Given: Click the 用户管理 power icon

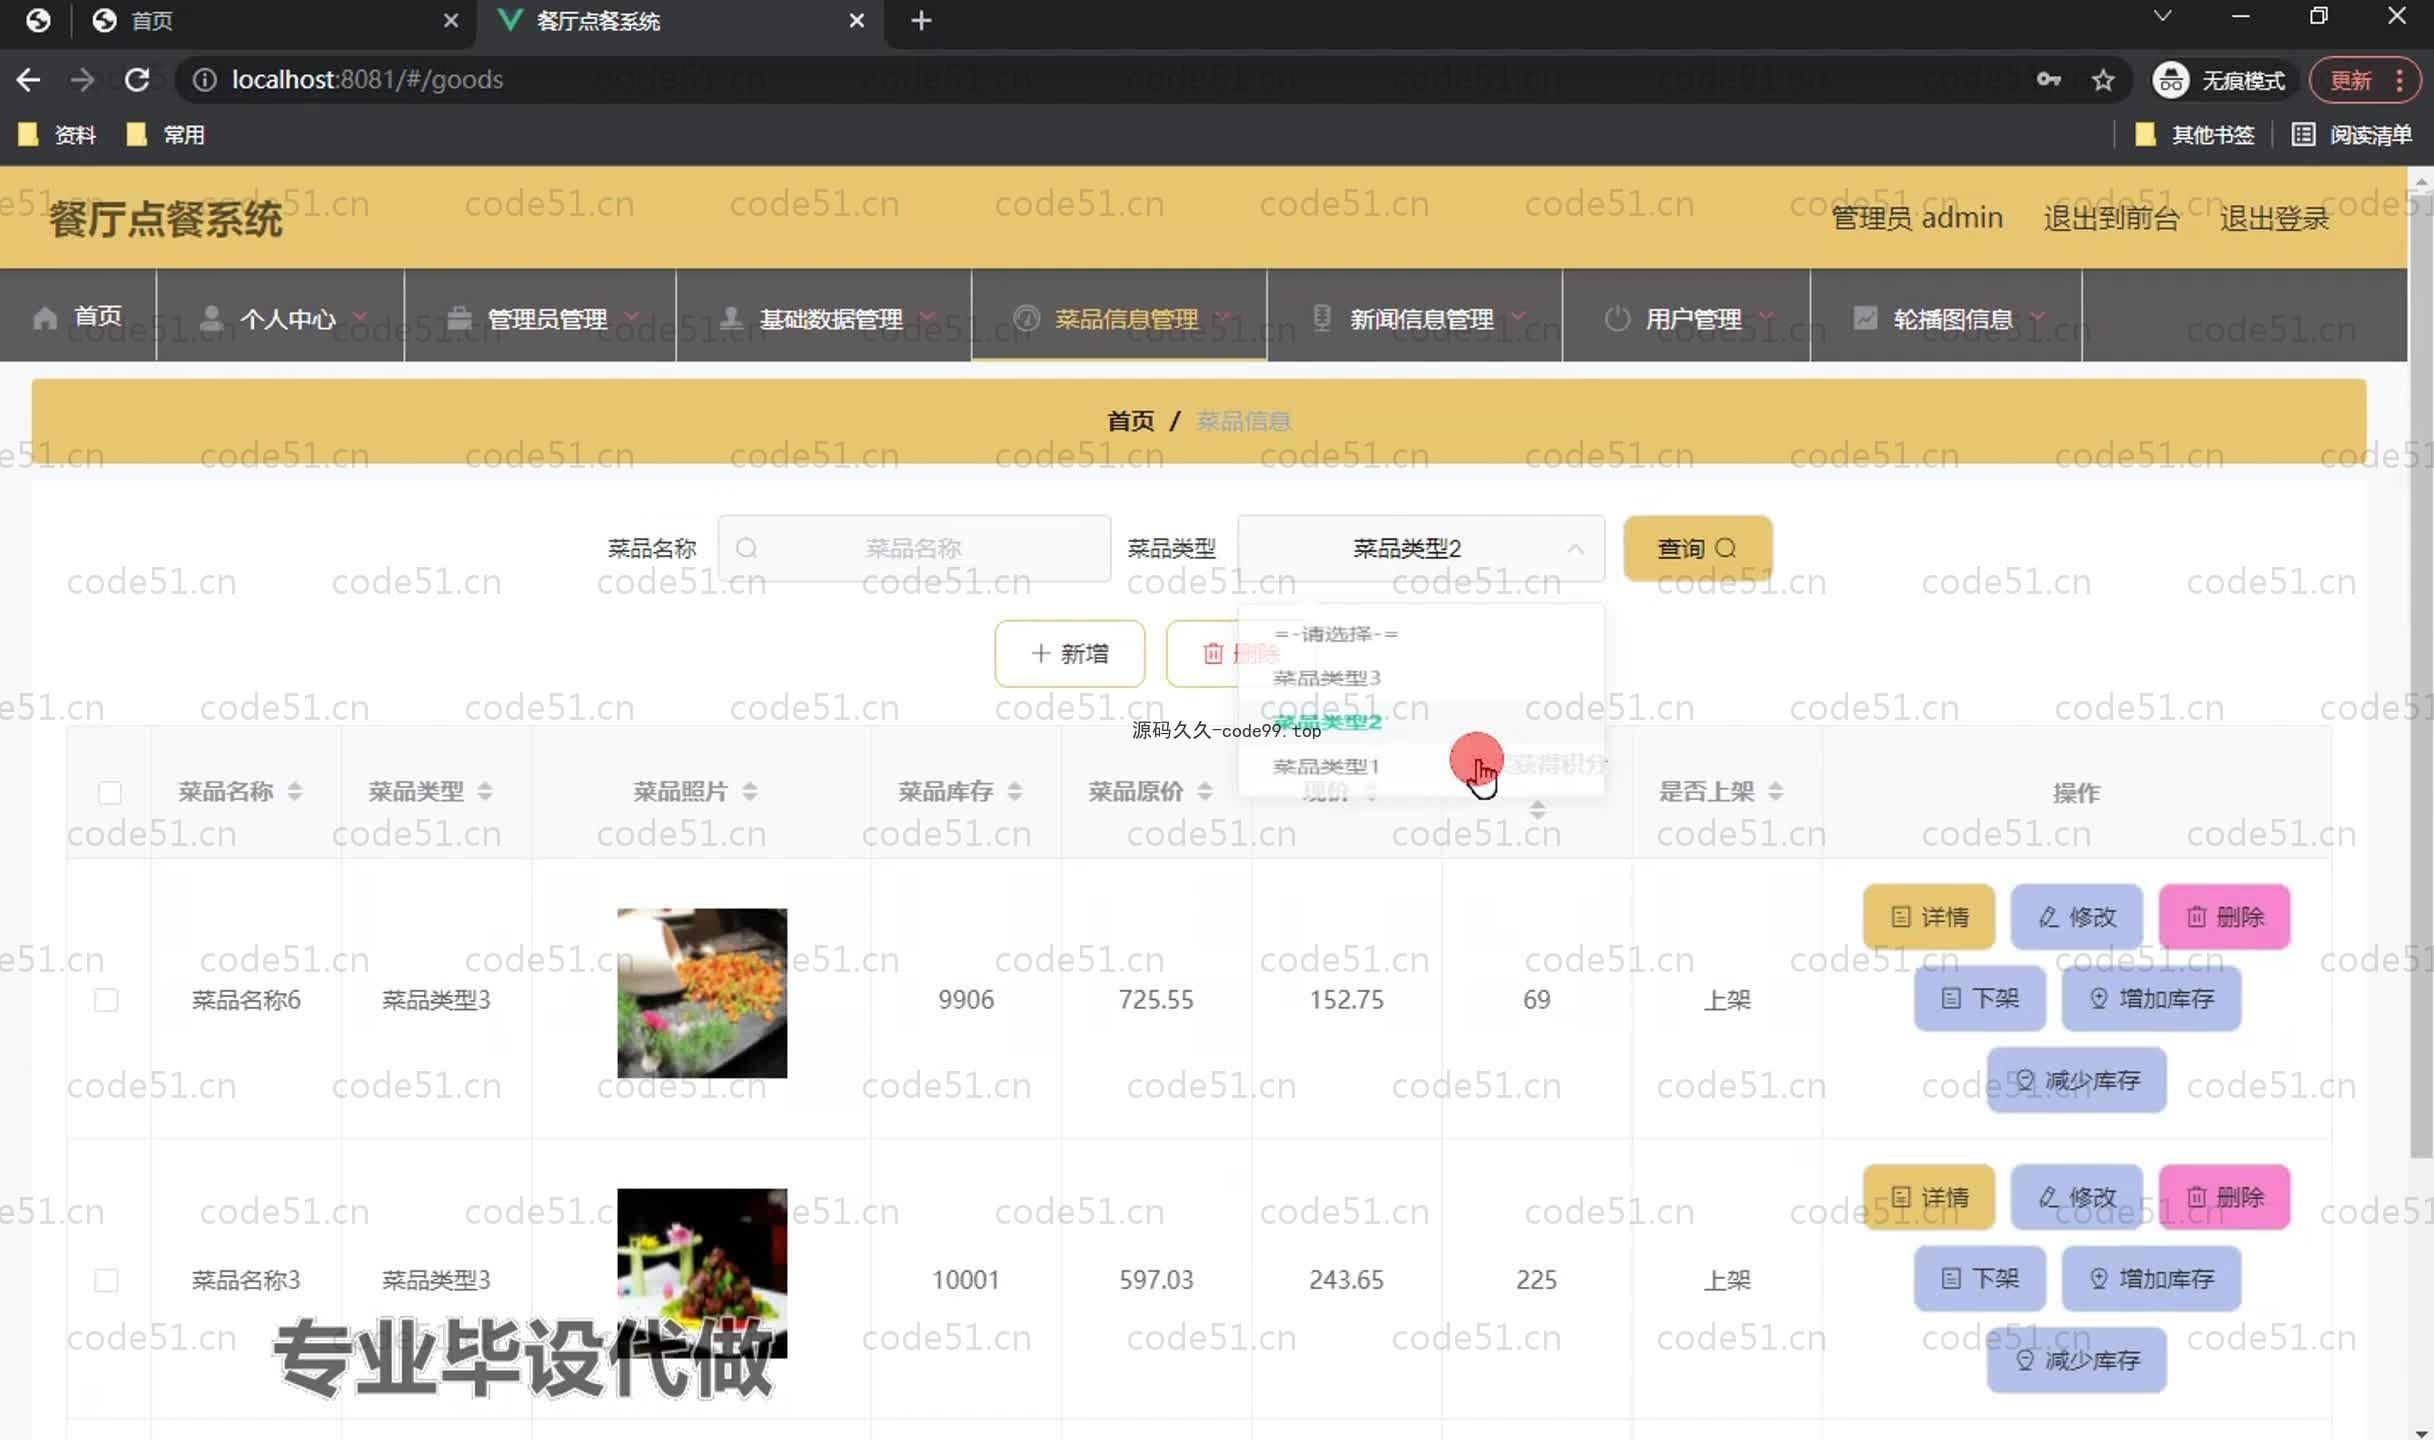Looking at the screenshot, I should coord(1617,318).
